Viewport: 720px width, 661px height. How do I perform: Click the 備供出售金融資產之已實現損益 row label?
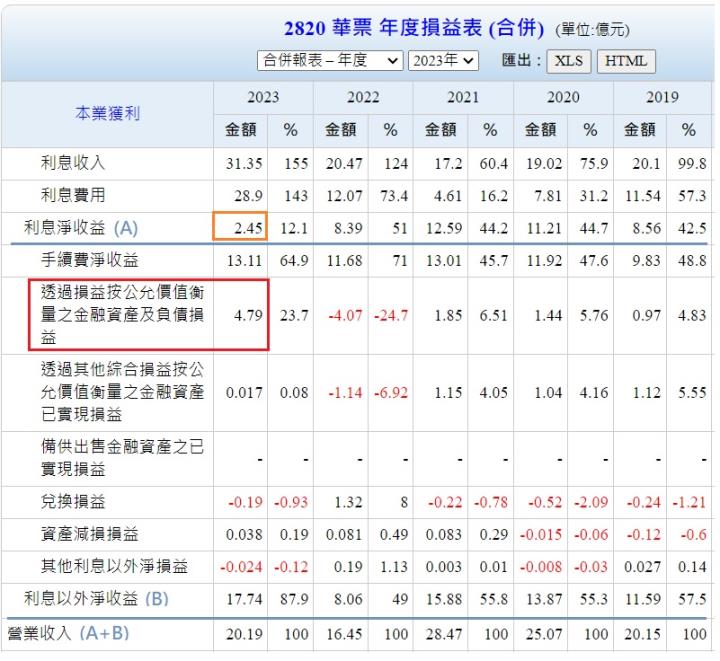click(122, 458)
